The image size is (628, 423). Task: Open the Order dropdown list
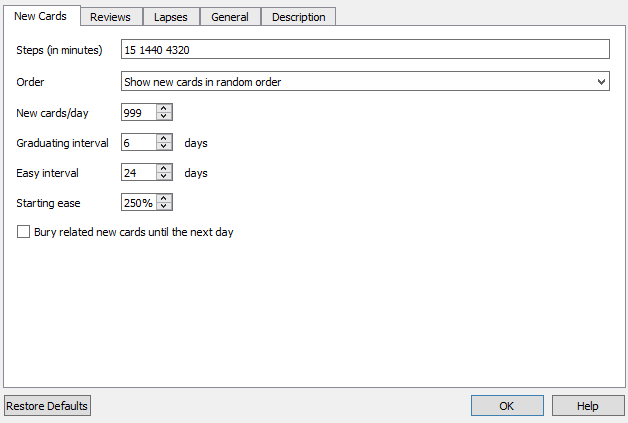365,82
